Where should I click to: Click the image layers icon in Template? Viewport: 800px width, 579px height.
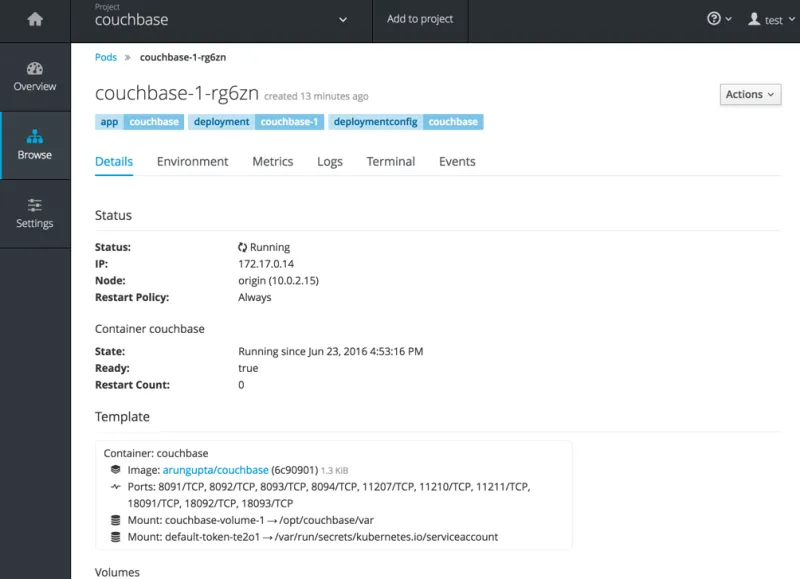[x=116, y=470]
